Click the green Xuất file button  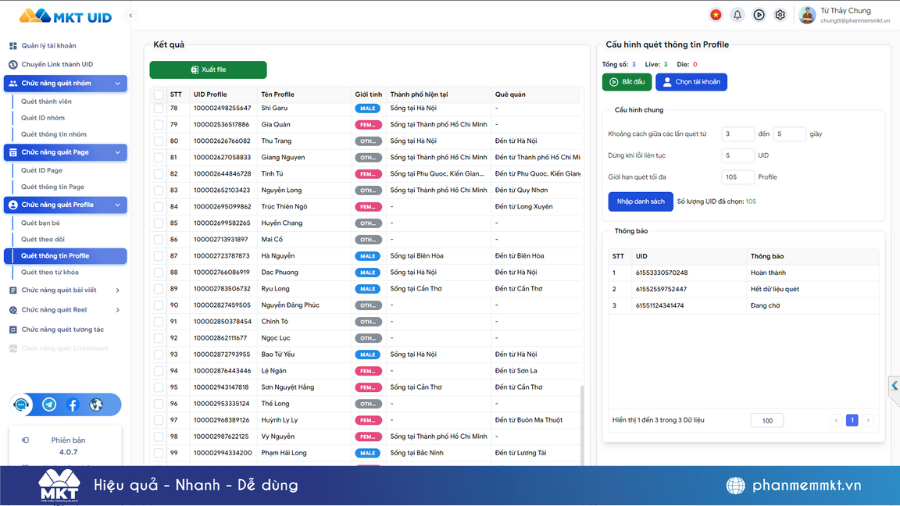(208, 70)
